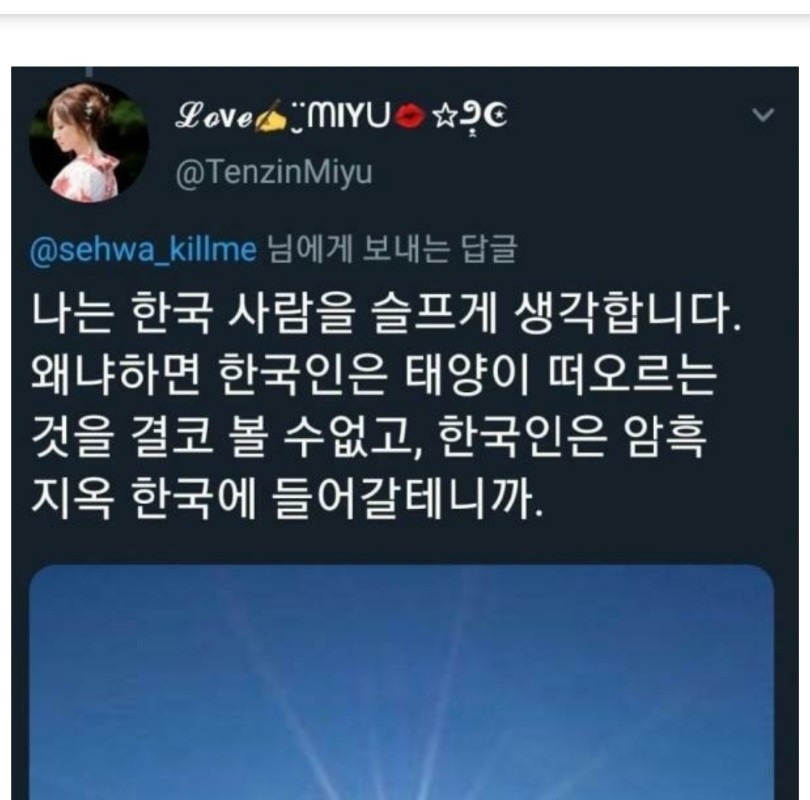Open the @sehwa_killme mention link
The height and width of the screenshot is (800, 810).
[143, 250]
